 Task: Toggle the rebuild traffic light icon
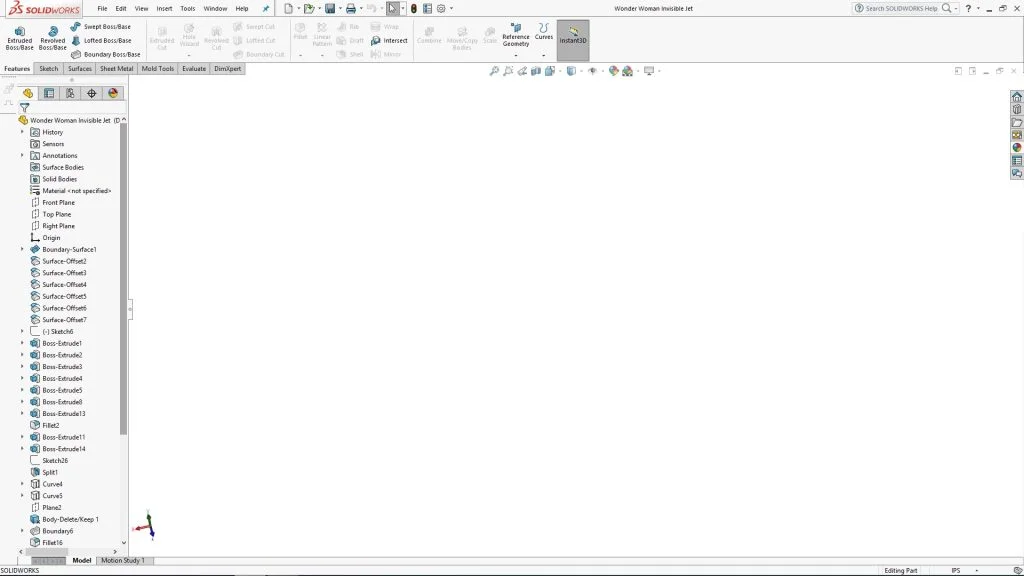414,8
